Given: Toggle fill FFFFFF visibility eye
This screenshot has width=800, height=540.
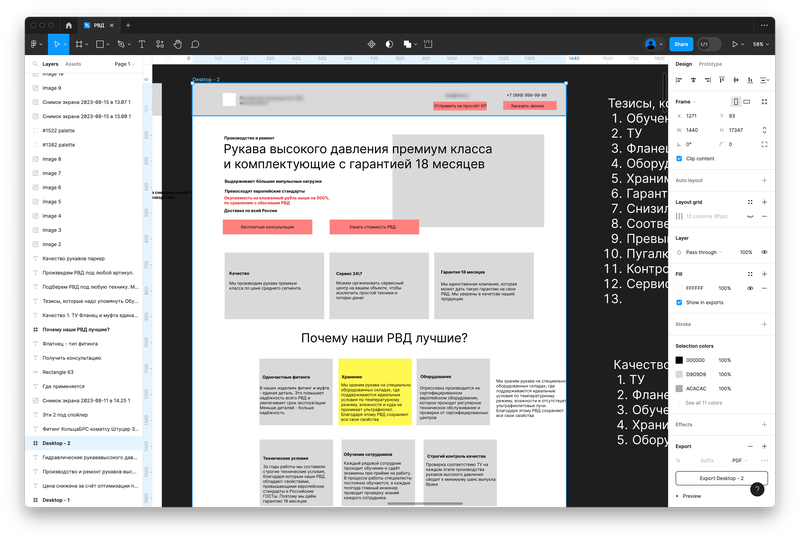Looking at the screenshot, I should coord(750,288).
